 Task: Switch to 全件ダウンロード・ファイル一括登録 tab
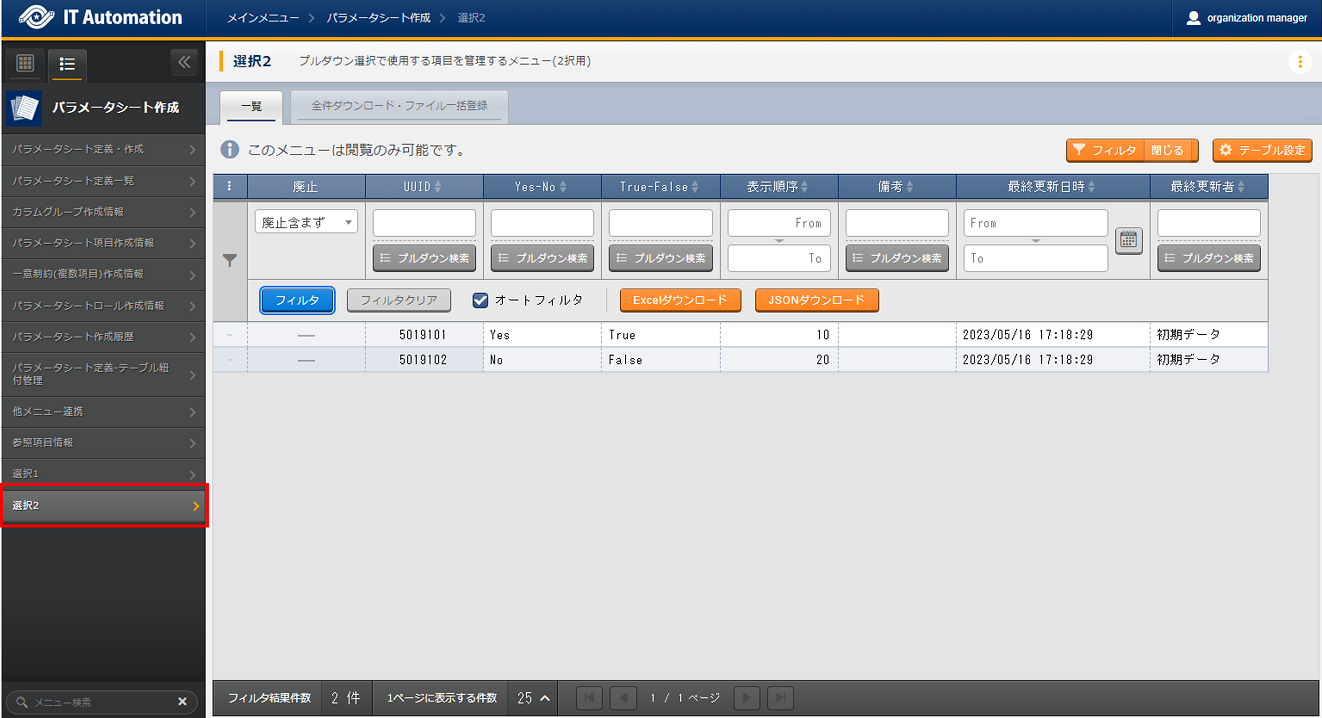coord(399,106)
